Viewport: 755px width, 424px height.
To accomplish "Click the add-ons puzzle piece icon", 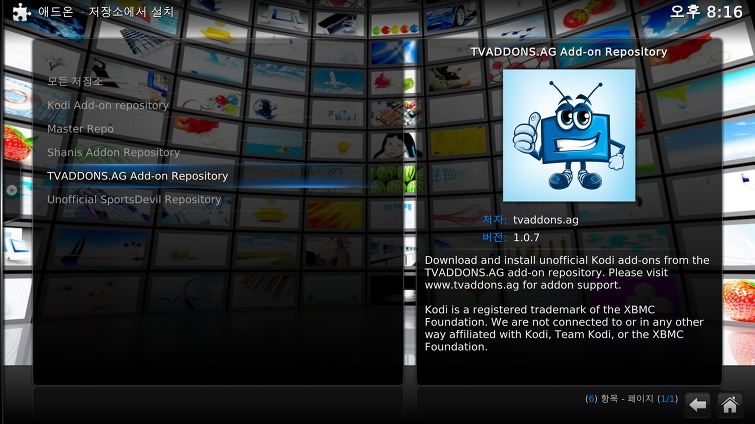I will tap(21, 12).
